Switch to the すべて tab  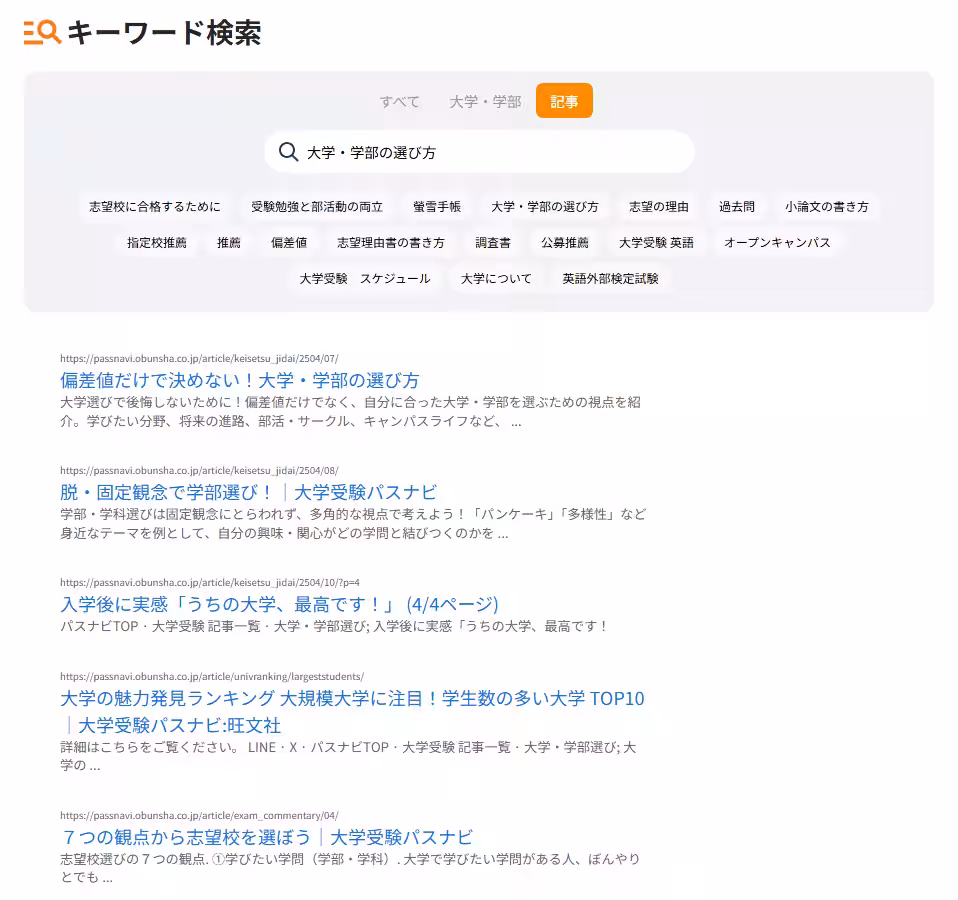click(x=399, y=101)
